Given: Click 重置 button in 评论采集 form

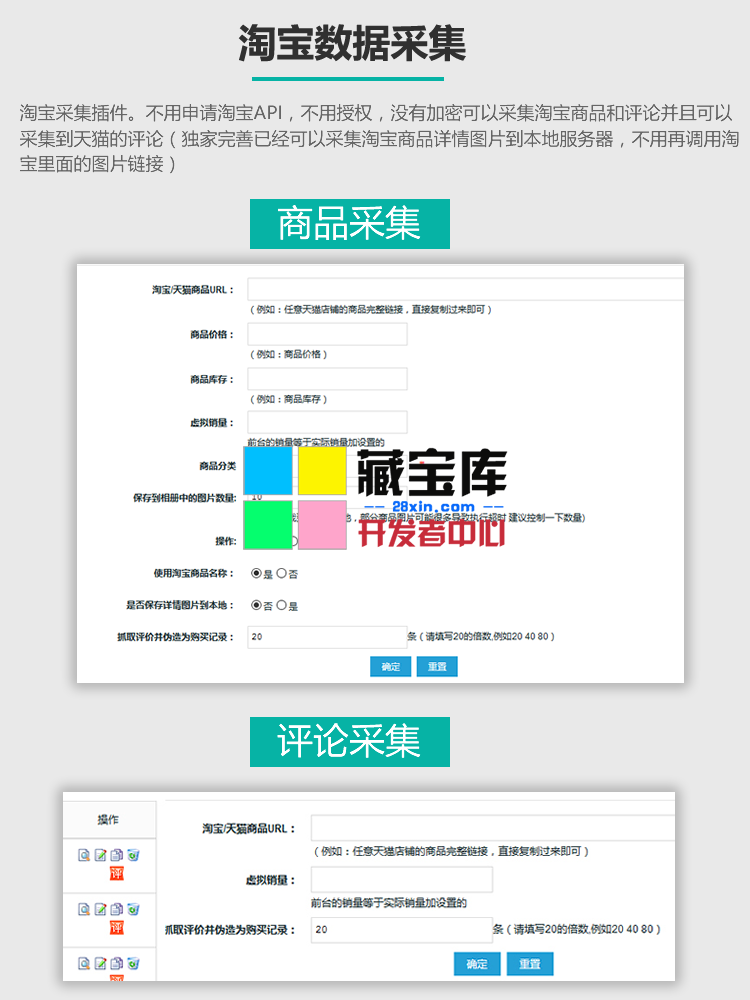Looking at the screenshot, I should (530, 964).
